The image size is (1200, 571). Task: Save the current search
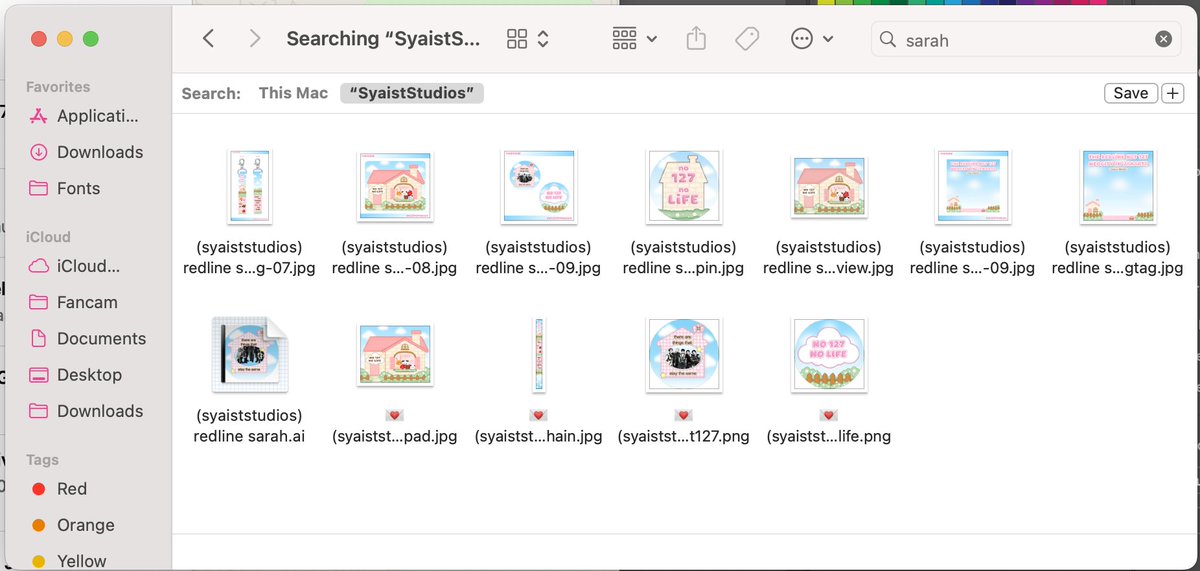(x=1131, y=93)
